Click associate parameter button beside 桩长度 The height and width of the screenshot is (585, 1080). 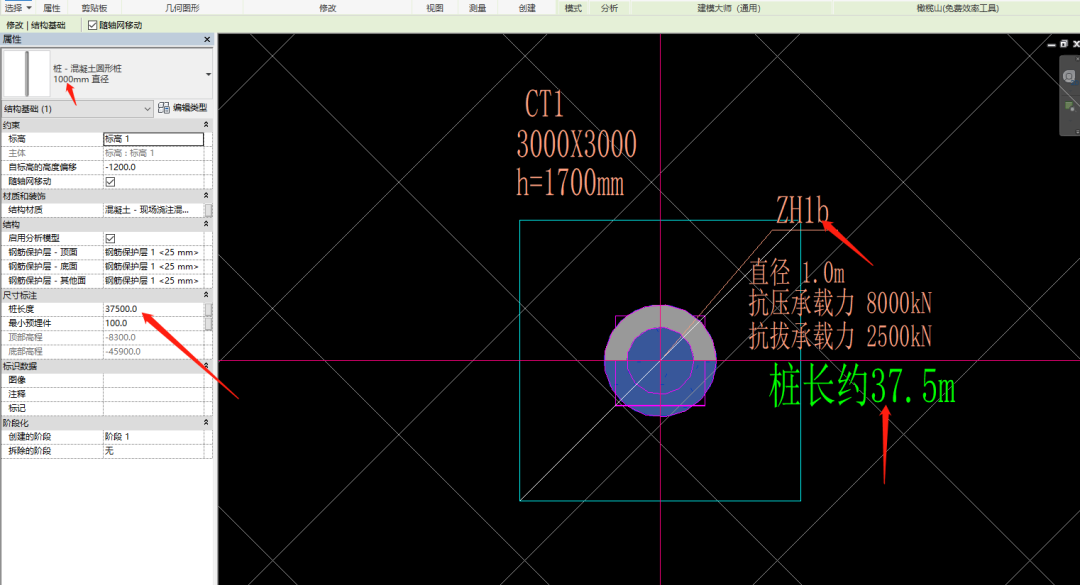pyautogui.click(x=209, y=309)
